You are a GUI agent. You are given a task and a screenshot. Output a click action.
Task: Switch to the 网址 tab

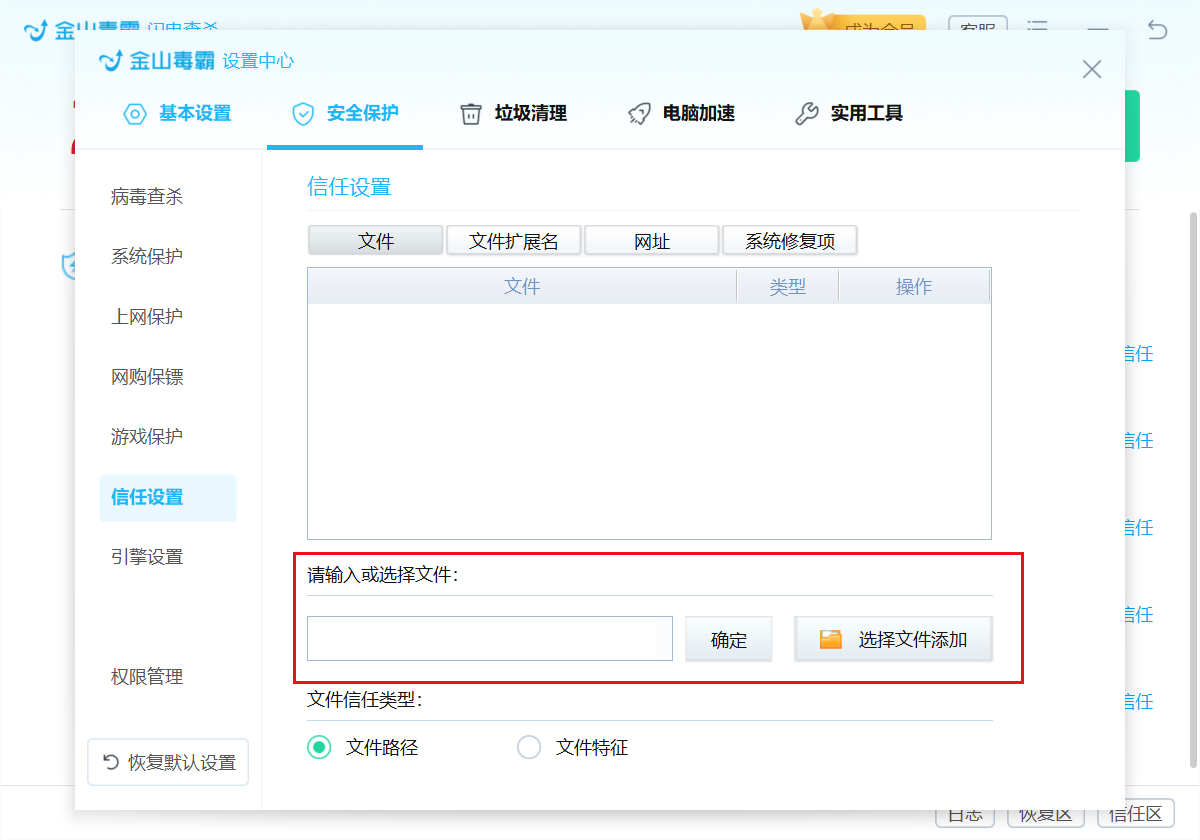(652, 241)
